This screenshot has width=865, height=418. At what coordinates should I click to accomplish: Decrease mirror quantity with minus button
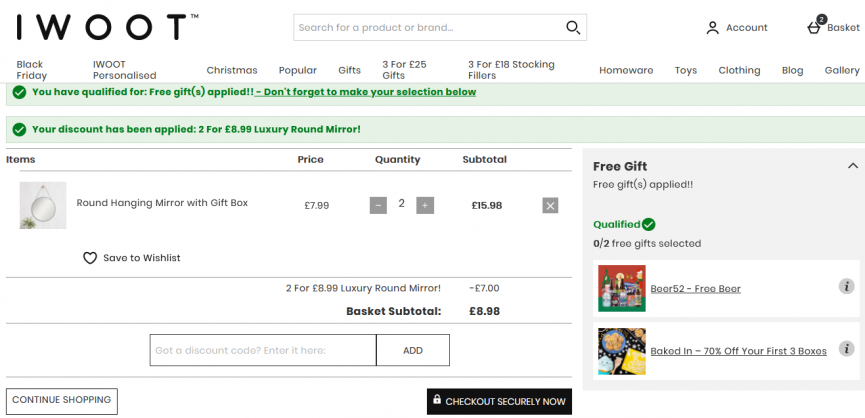tap(378, 206)
